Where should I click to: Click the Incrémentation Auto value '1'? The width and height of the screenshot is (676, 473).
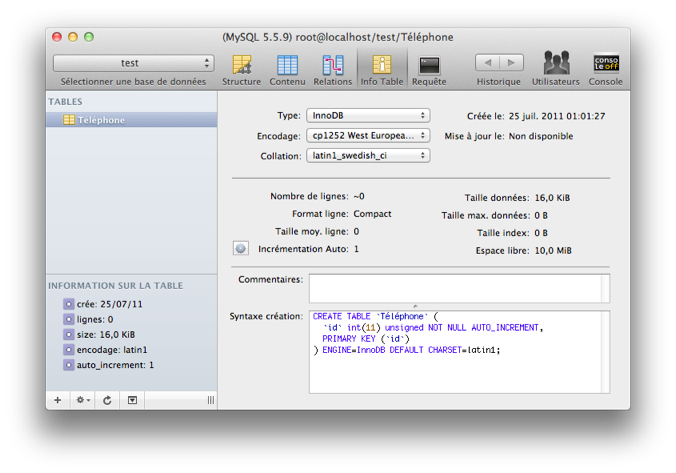click(356, 249)
